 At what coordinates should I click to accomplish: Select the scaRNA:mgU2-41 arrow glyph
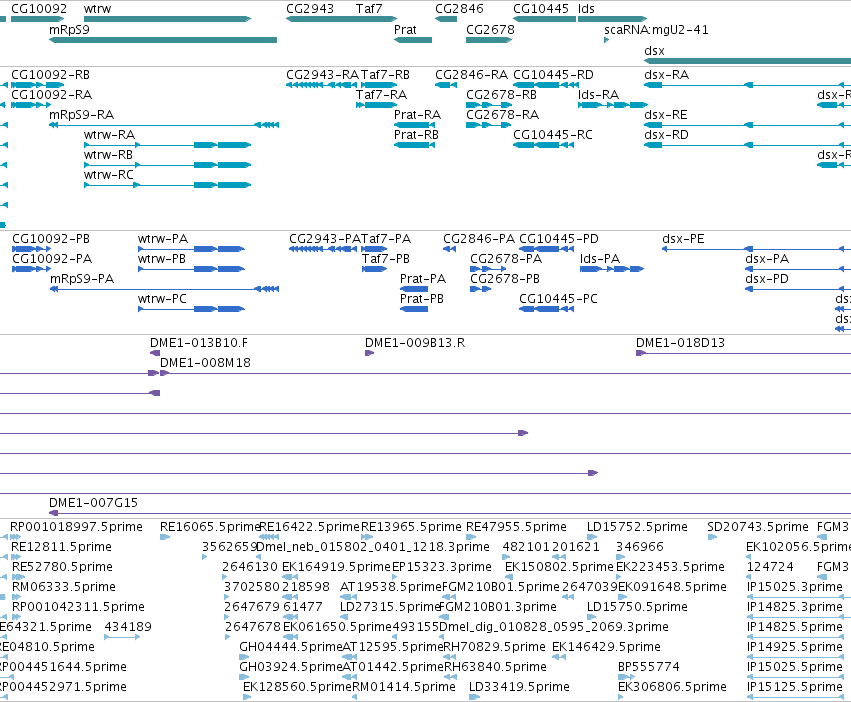coord(606,40)
